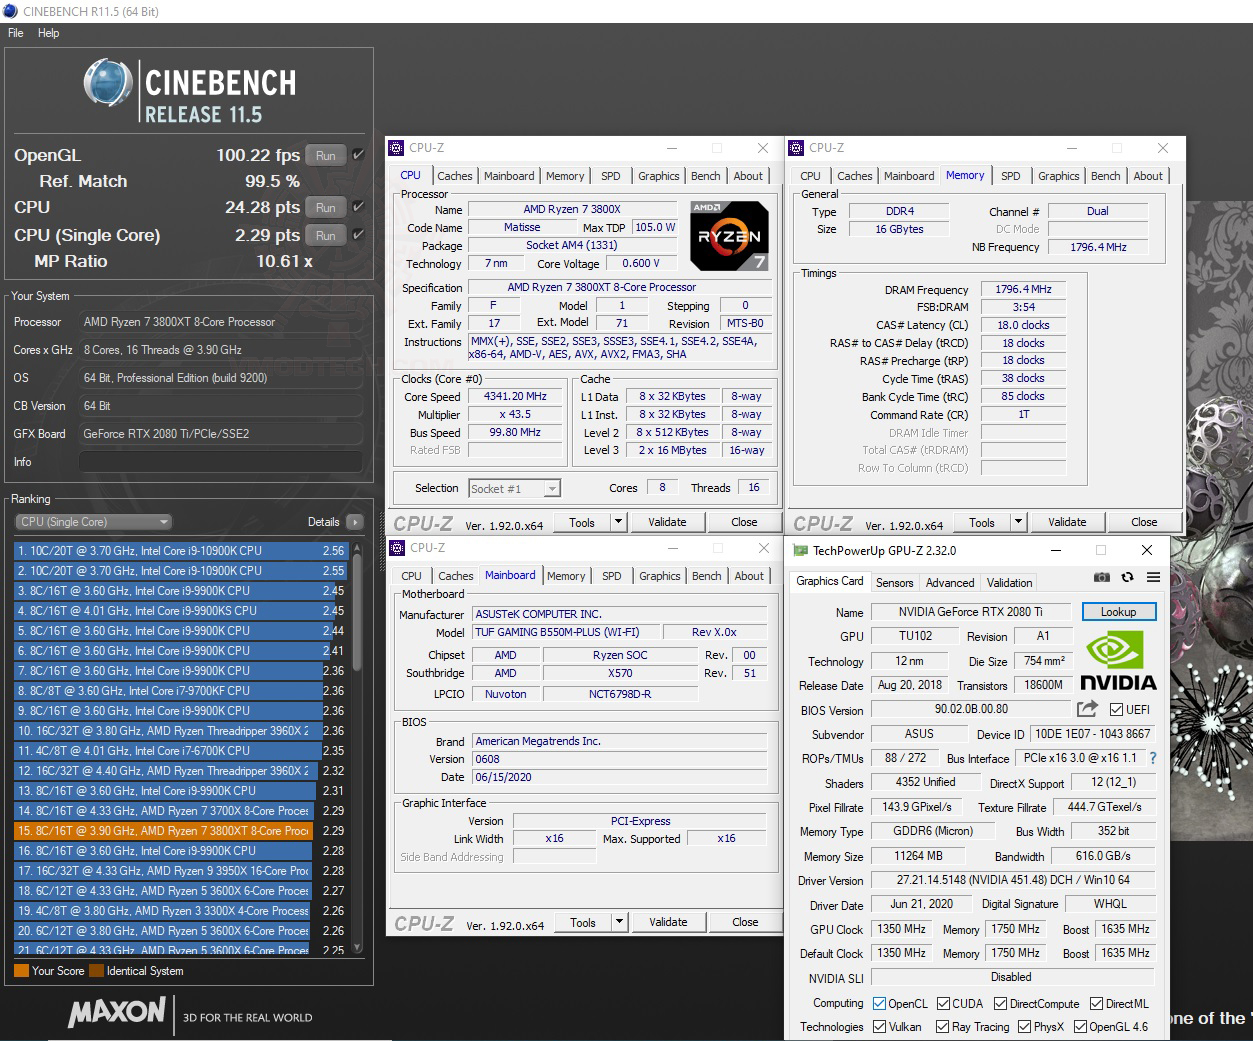The width and height of the screenshot is (1253, 1041).
Task: Click the GPU-Z refresh icon
Action: click(x=1127, y=578)
